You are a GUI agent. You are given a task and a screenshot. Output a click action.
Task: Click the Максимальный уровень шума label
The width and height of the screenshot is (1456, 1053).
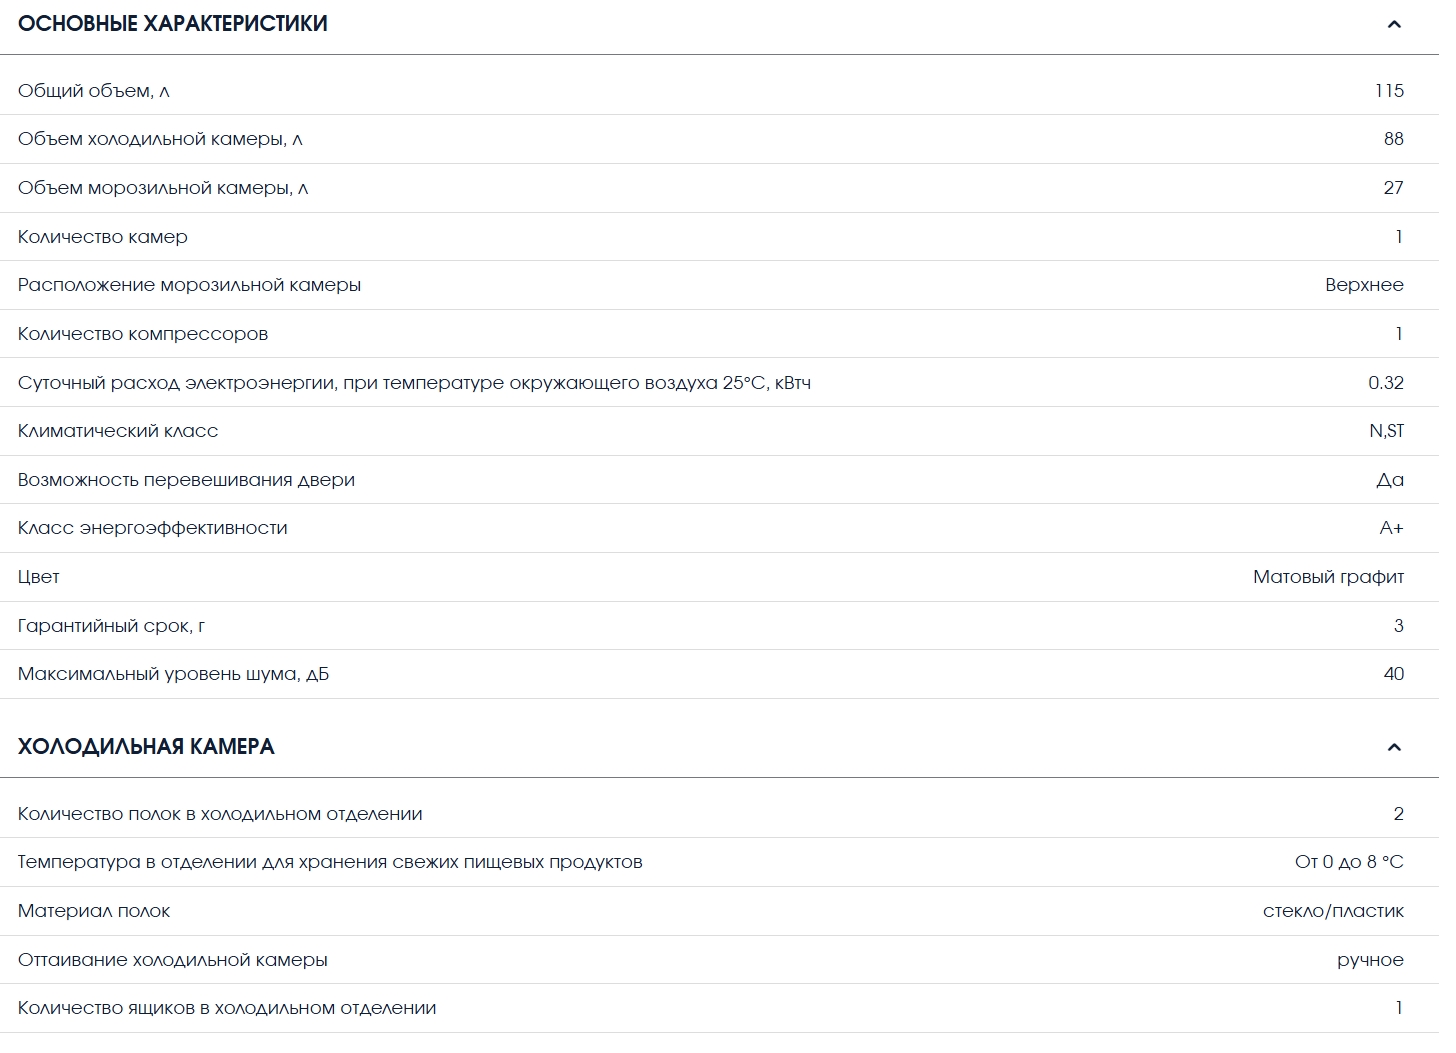coord(173,674)
